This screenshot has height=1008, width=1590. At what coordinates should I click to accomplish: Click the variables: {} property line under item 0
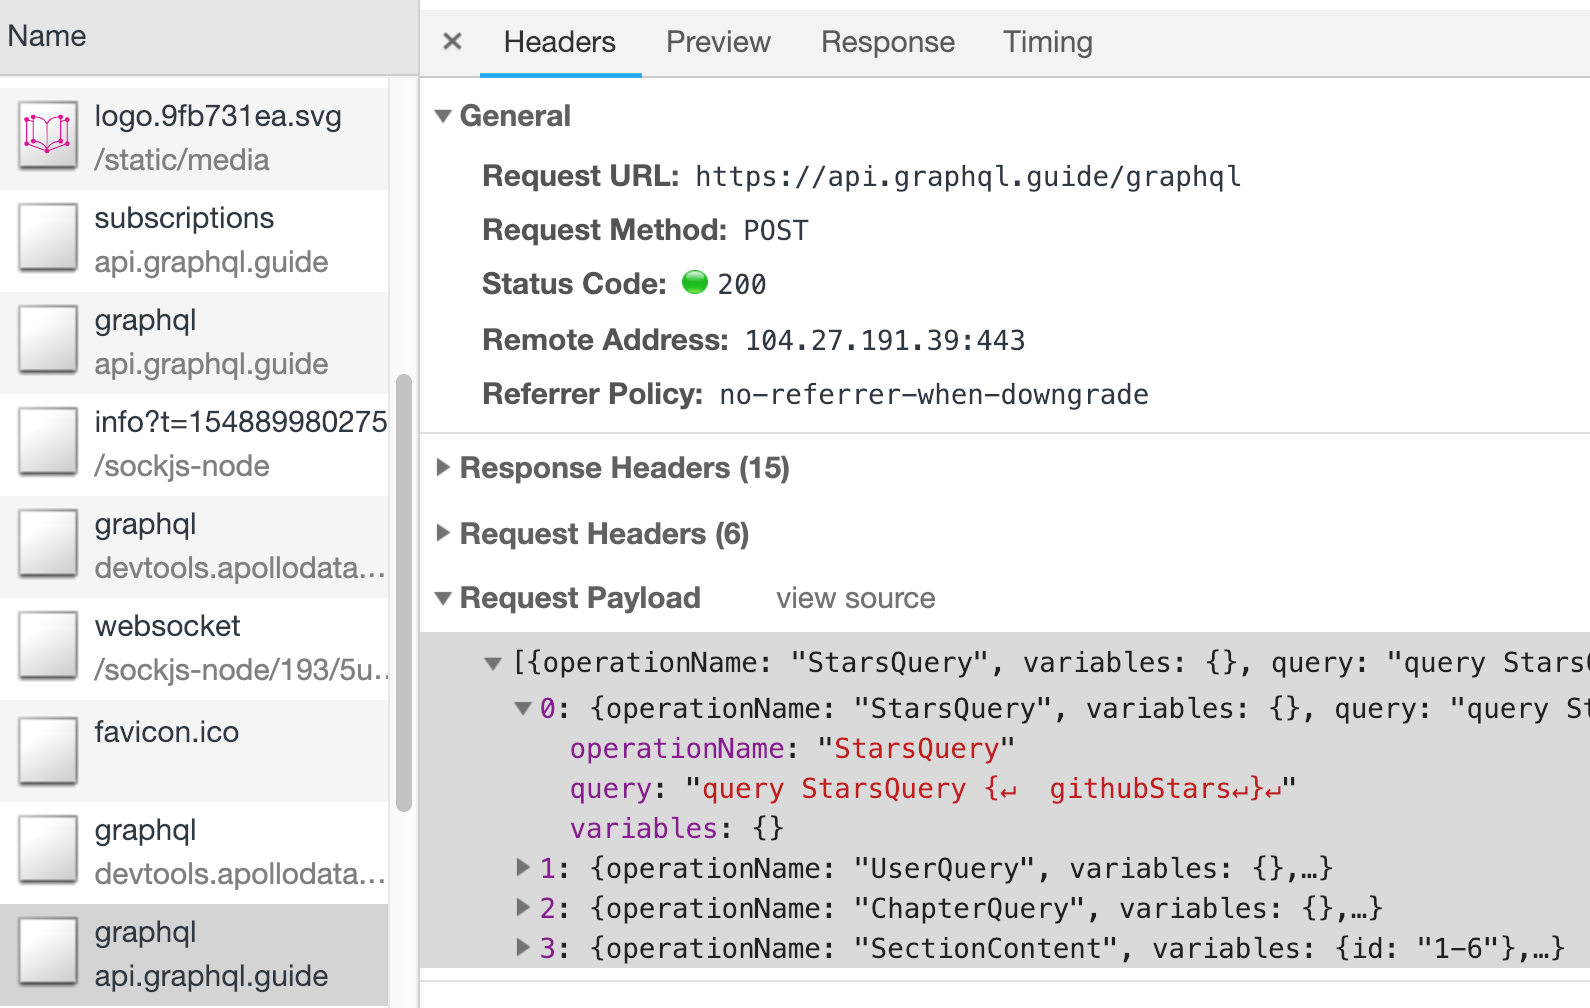click(x=677, y=829)
